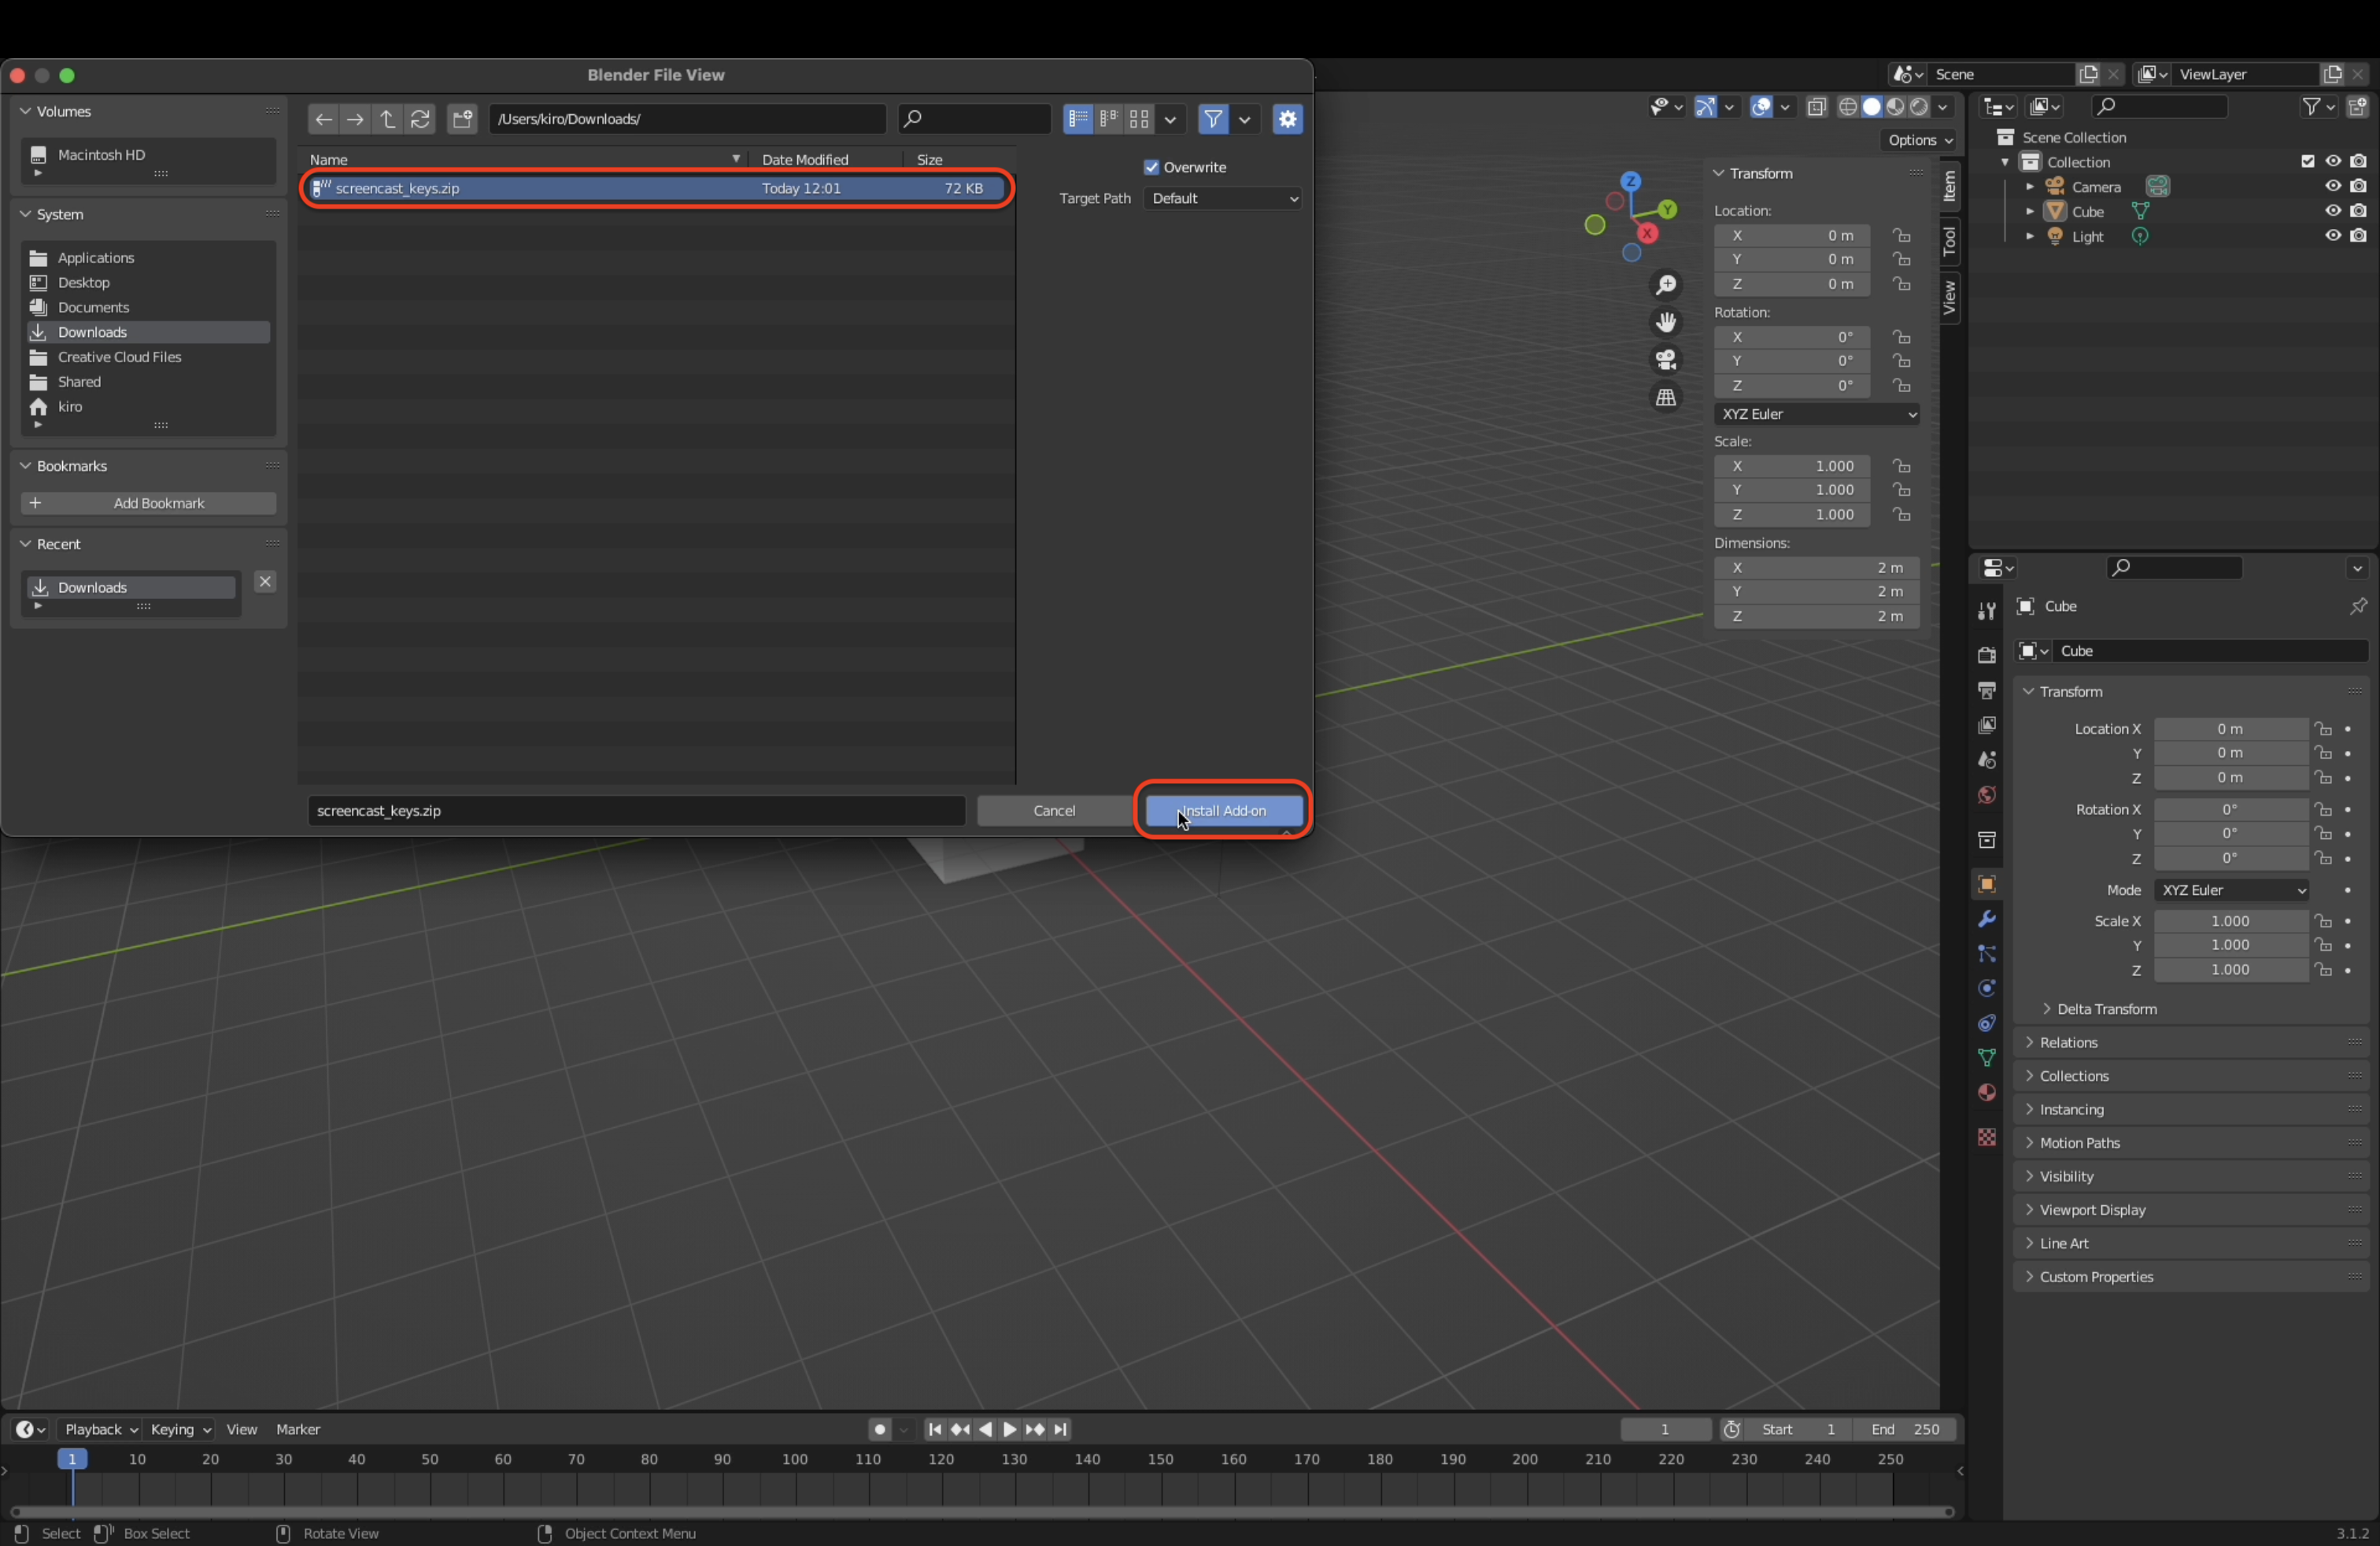Open the Output properties tab

click(1987, 690)
